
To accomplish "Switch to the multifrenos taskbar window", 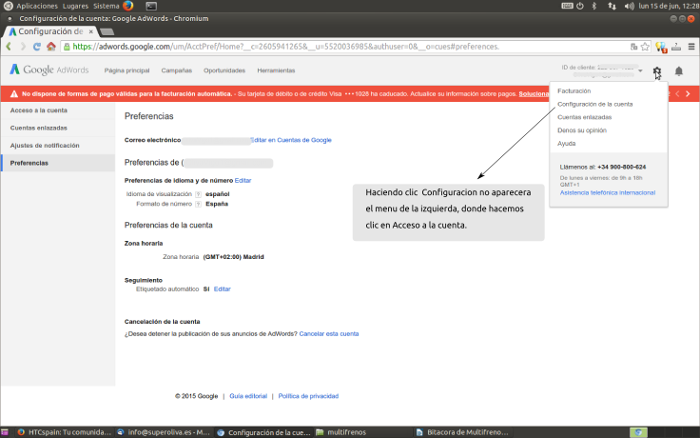I will coord(342,432).
